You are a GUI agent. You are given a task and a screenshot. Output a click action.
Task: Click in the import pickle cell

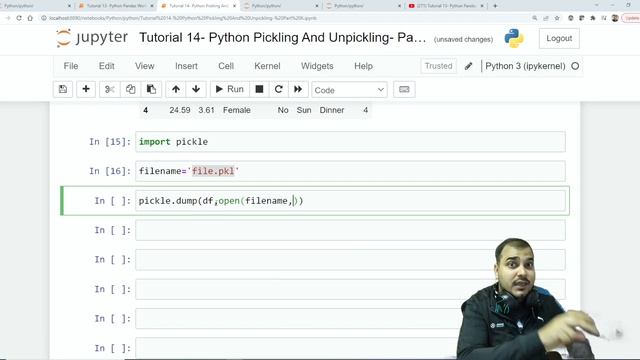[x=350, y=142]
